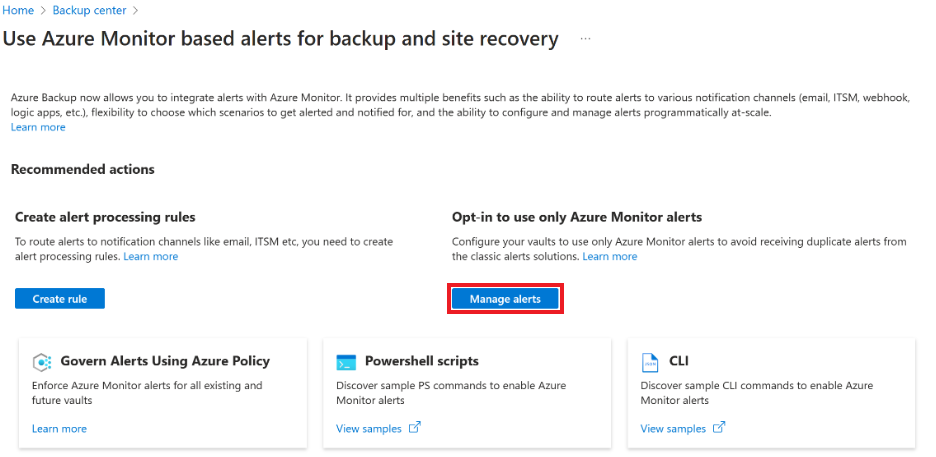Open View samples in Powershell scripts card
Viewport: 936px width, 457px height.
pos(369,428)
